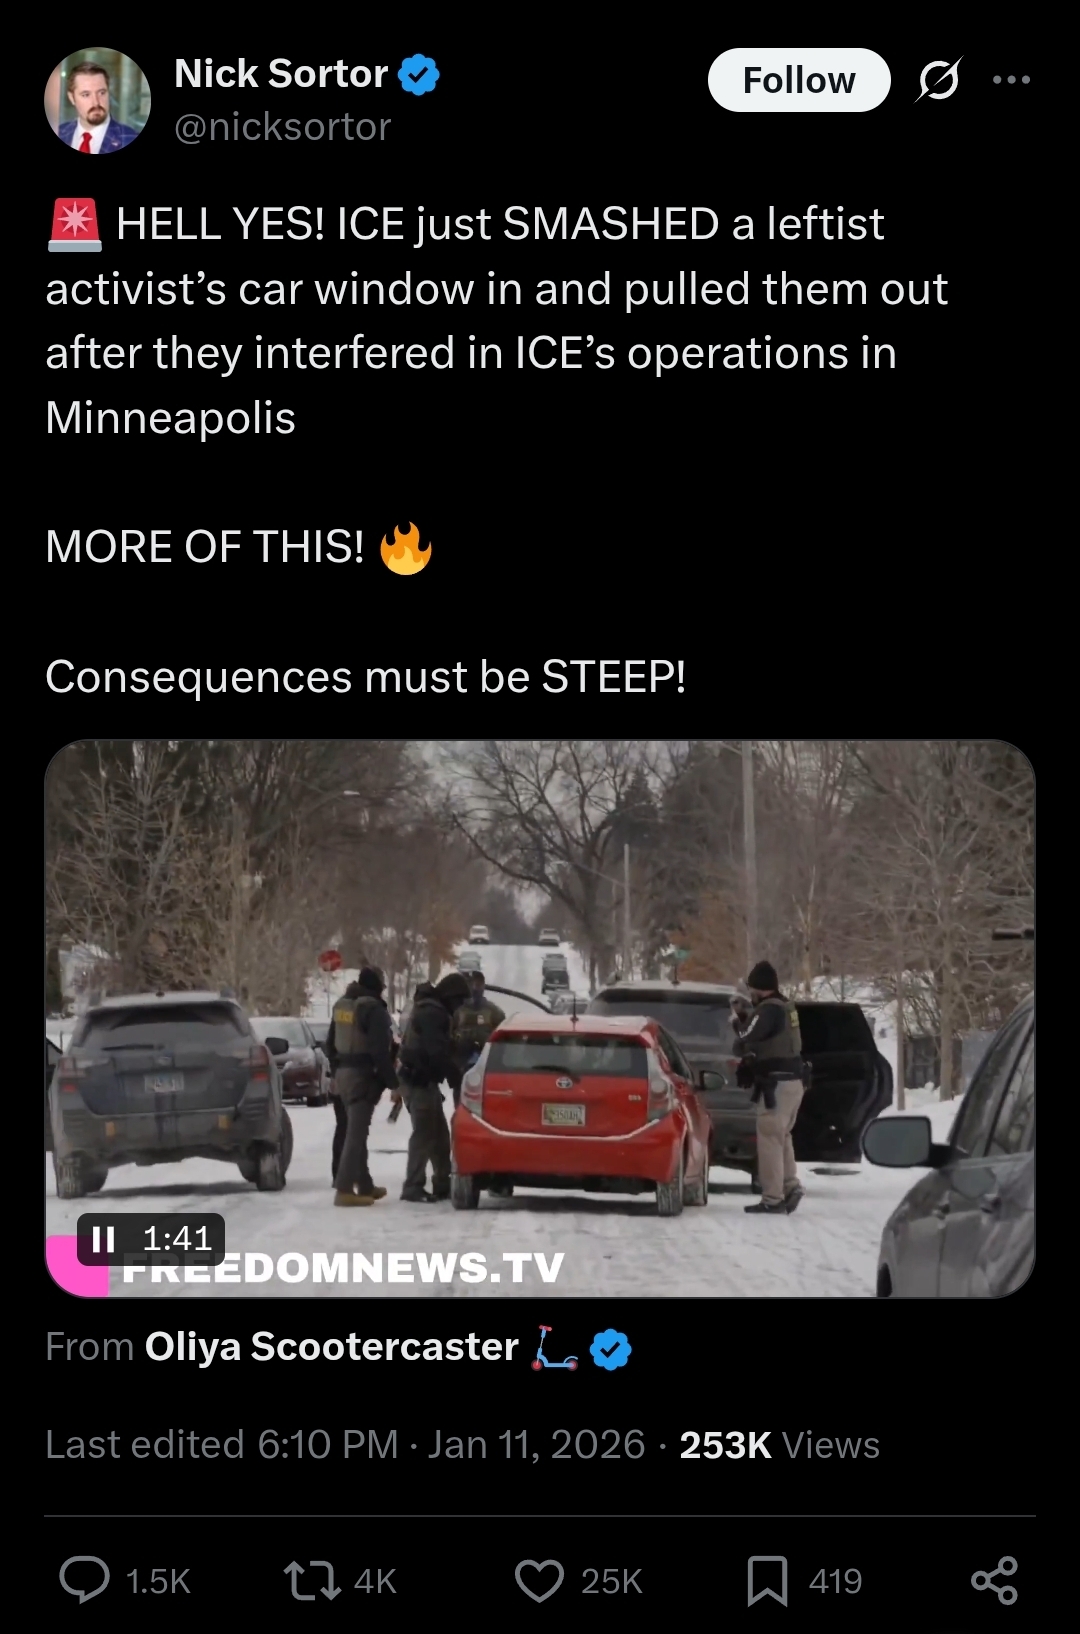Viewport: 1080px width, 1634px height.
Task: Open the Nick Sortor display name
Action: [281, 73]
